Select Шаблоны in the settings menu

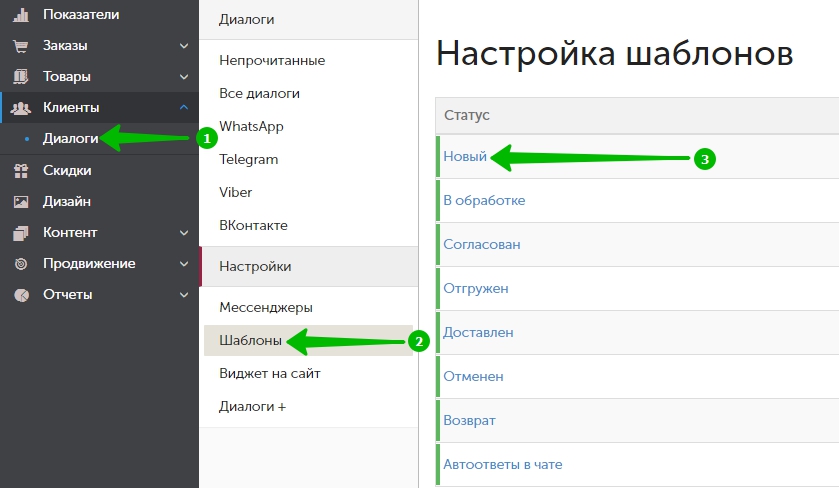click(250, 341)
